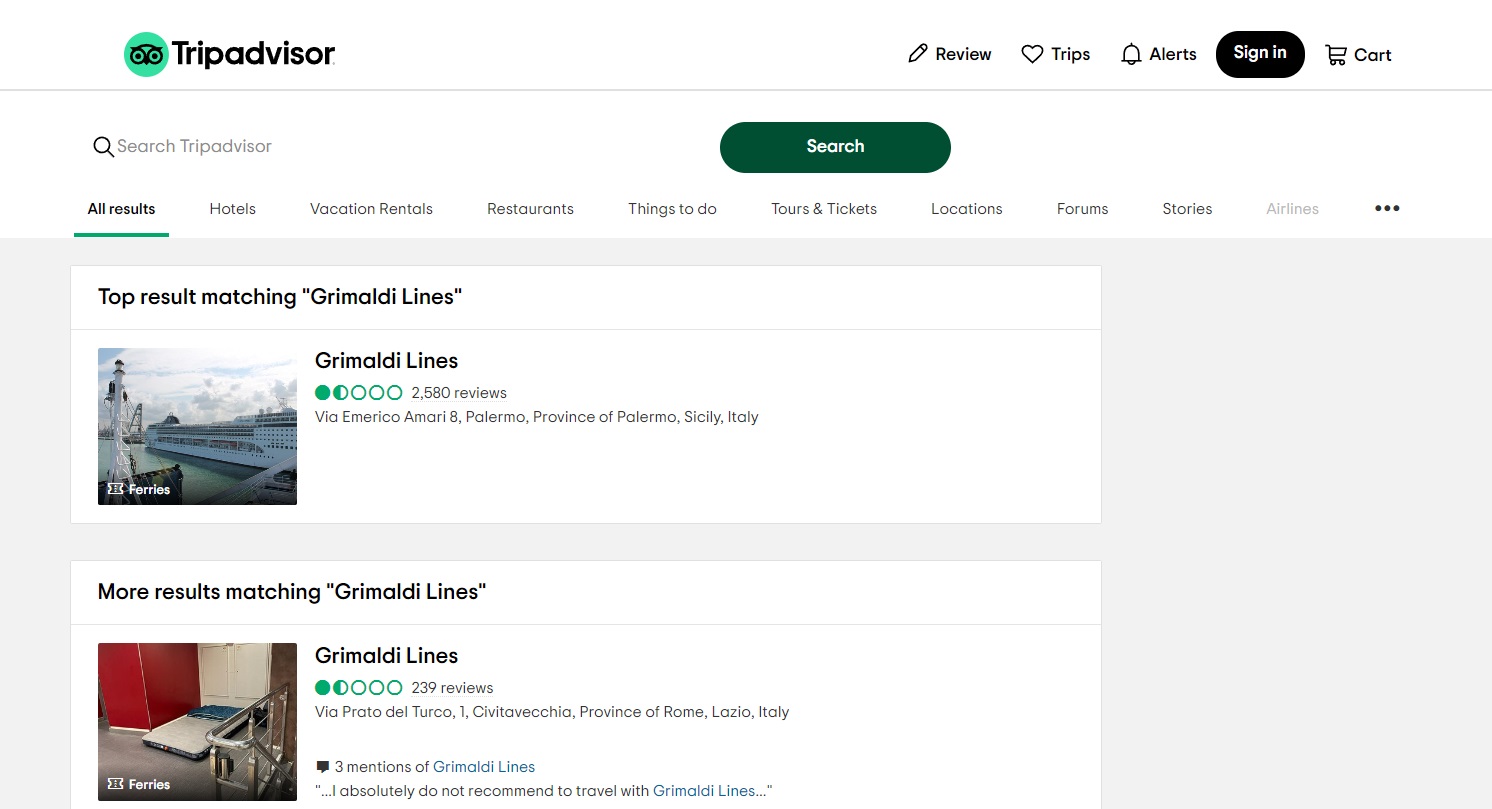This screenshot has height=809, width=1492.
Task: Click the Cart shopping icon
Action: [x=1336, y=55]
